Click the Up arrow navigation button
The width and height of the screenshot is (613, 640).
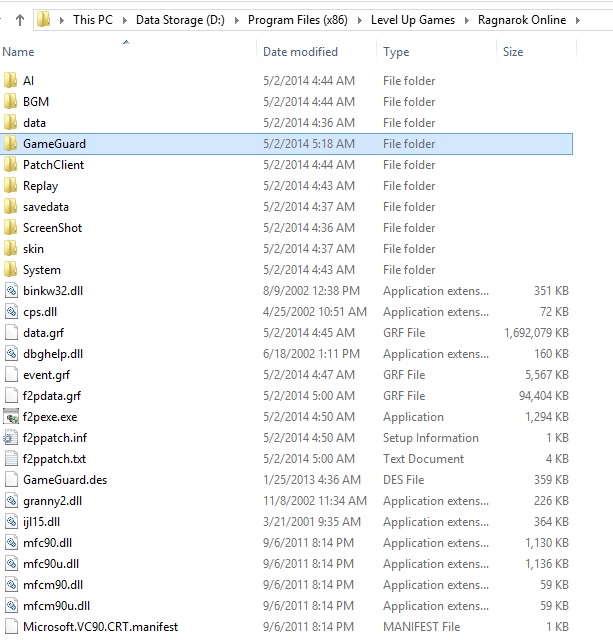tap(20, 20)
